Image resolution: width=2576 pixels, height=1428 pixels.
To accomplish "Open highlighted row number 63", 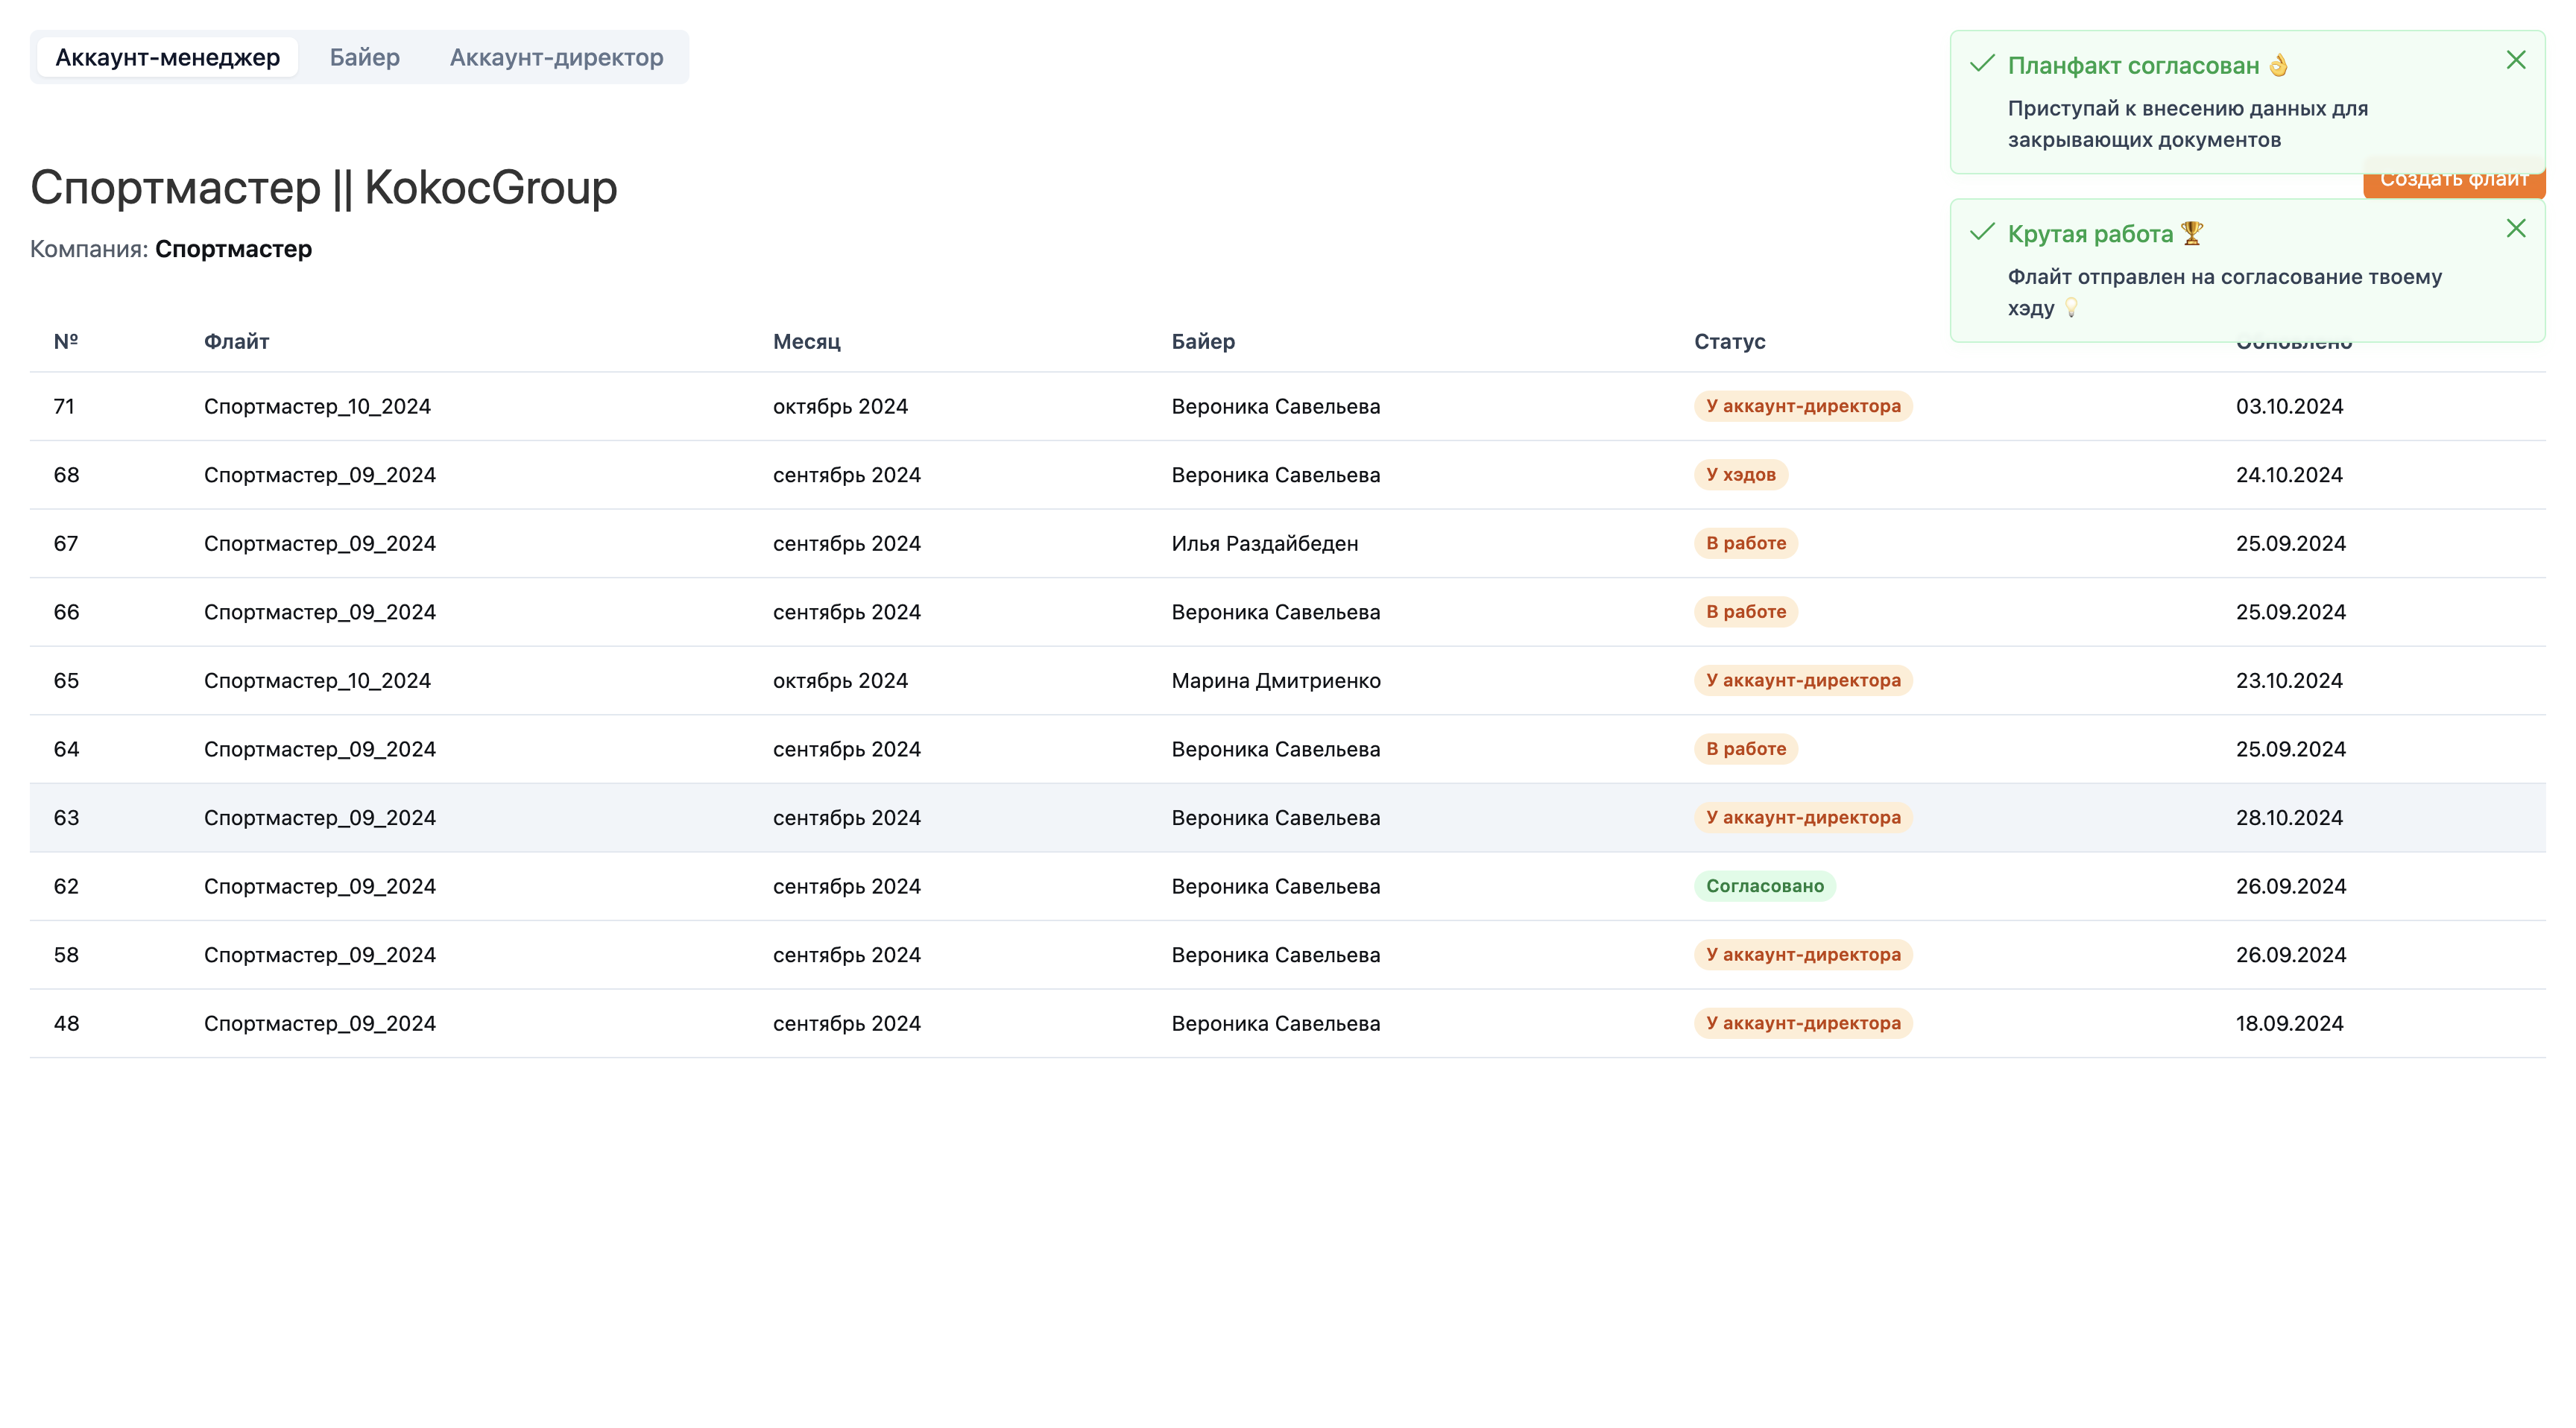I will pyautogui.click(x=1288, y=817).
